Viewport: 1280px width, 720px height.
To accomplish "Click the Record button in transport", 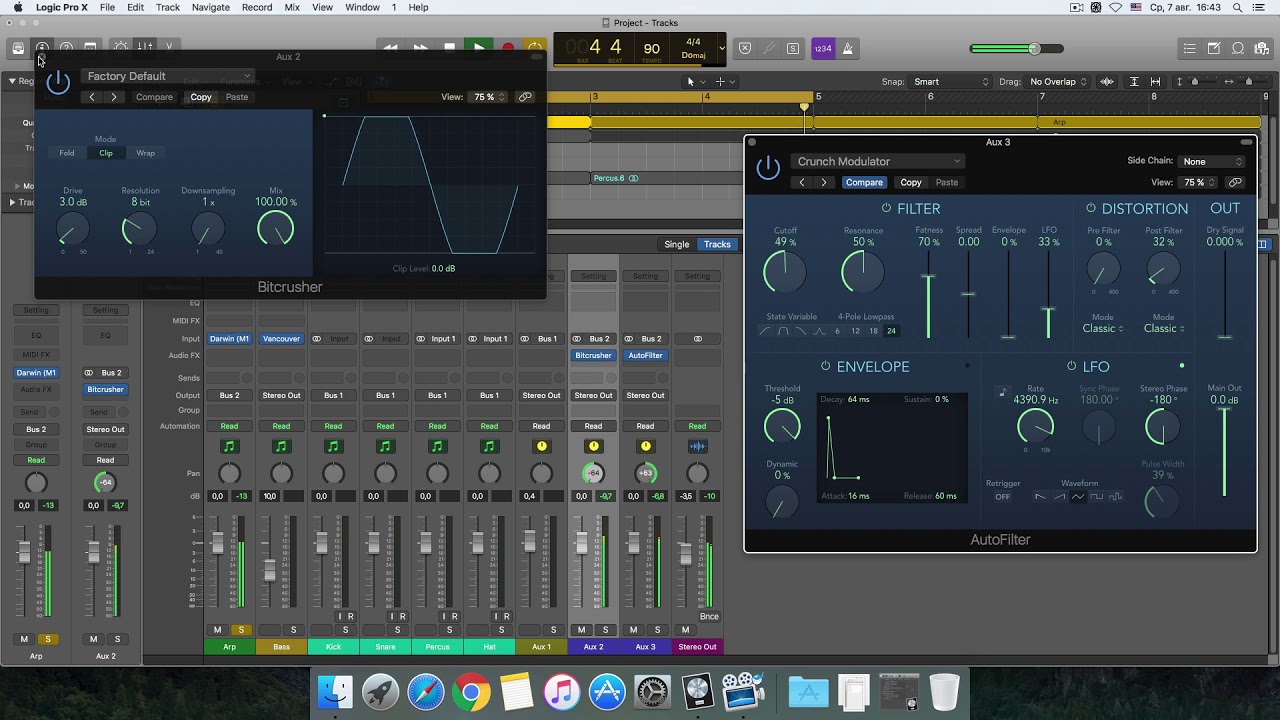I will coord(508,48).
